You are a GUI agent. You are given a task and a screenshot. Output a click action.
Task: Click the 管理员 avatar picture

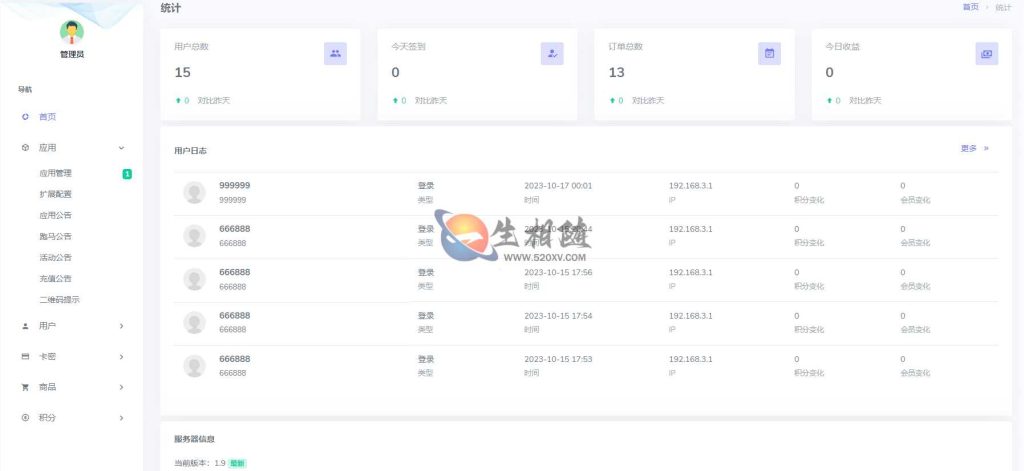[72, 32]
